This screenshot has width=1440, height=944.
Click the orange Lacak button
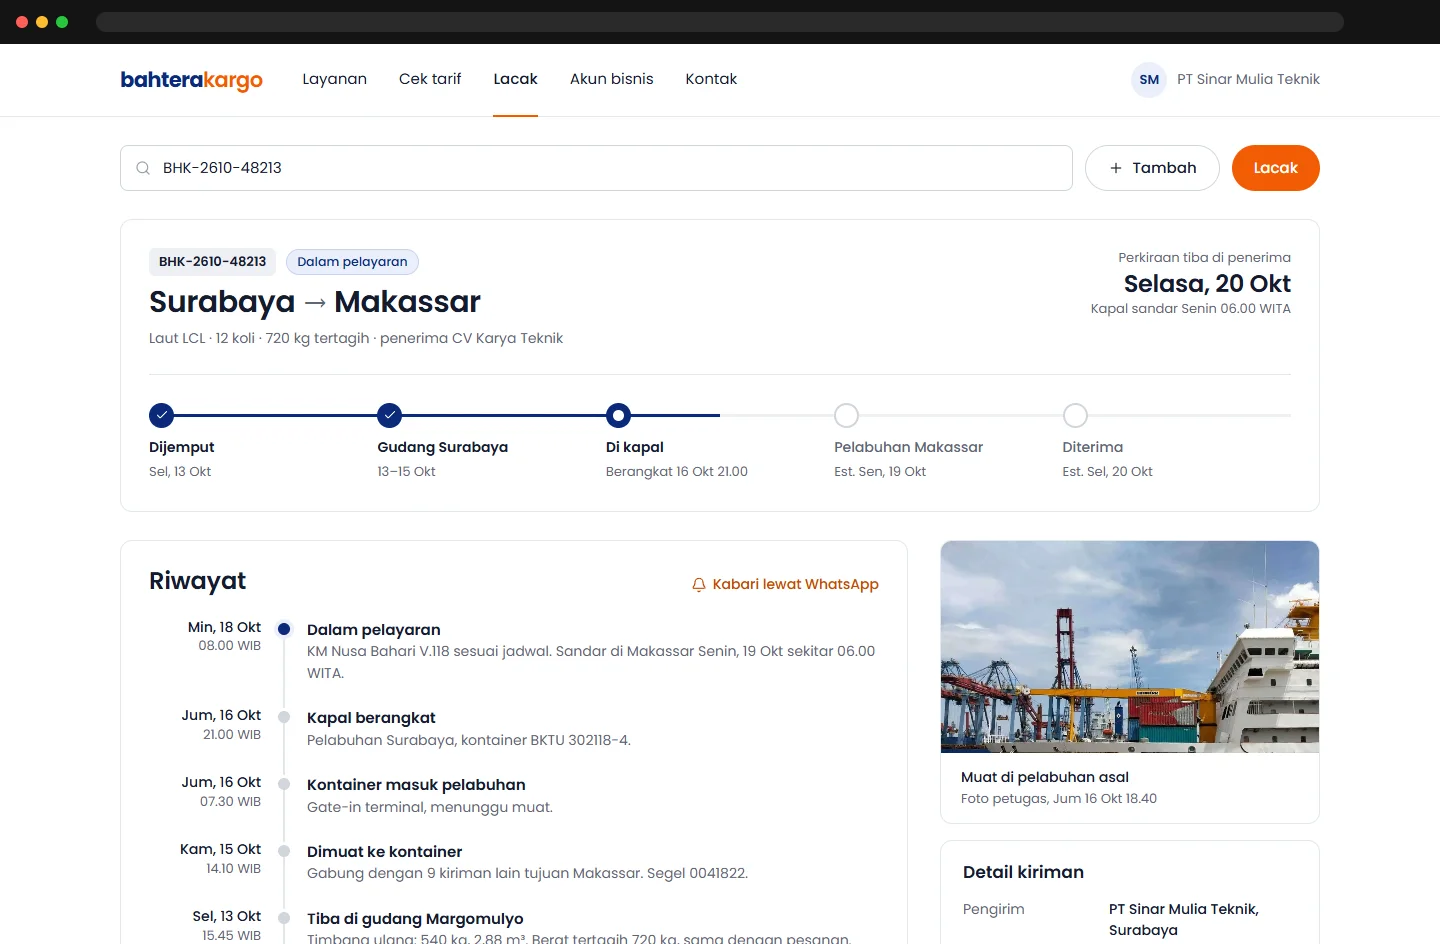[1276, 168]
